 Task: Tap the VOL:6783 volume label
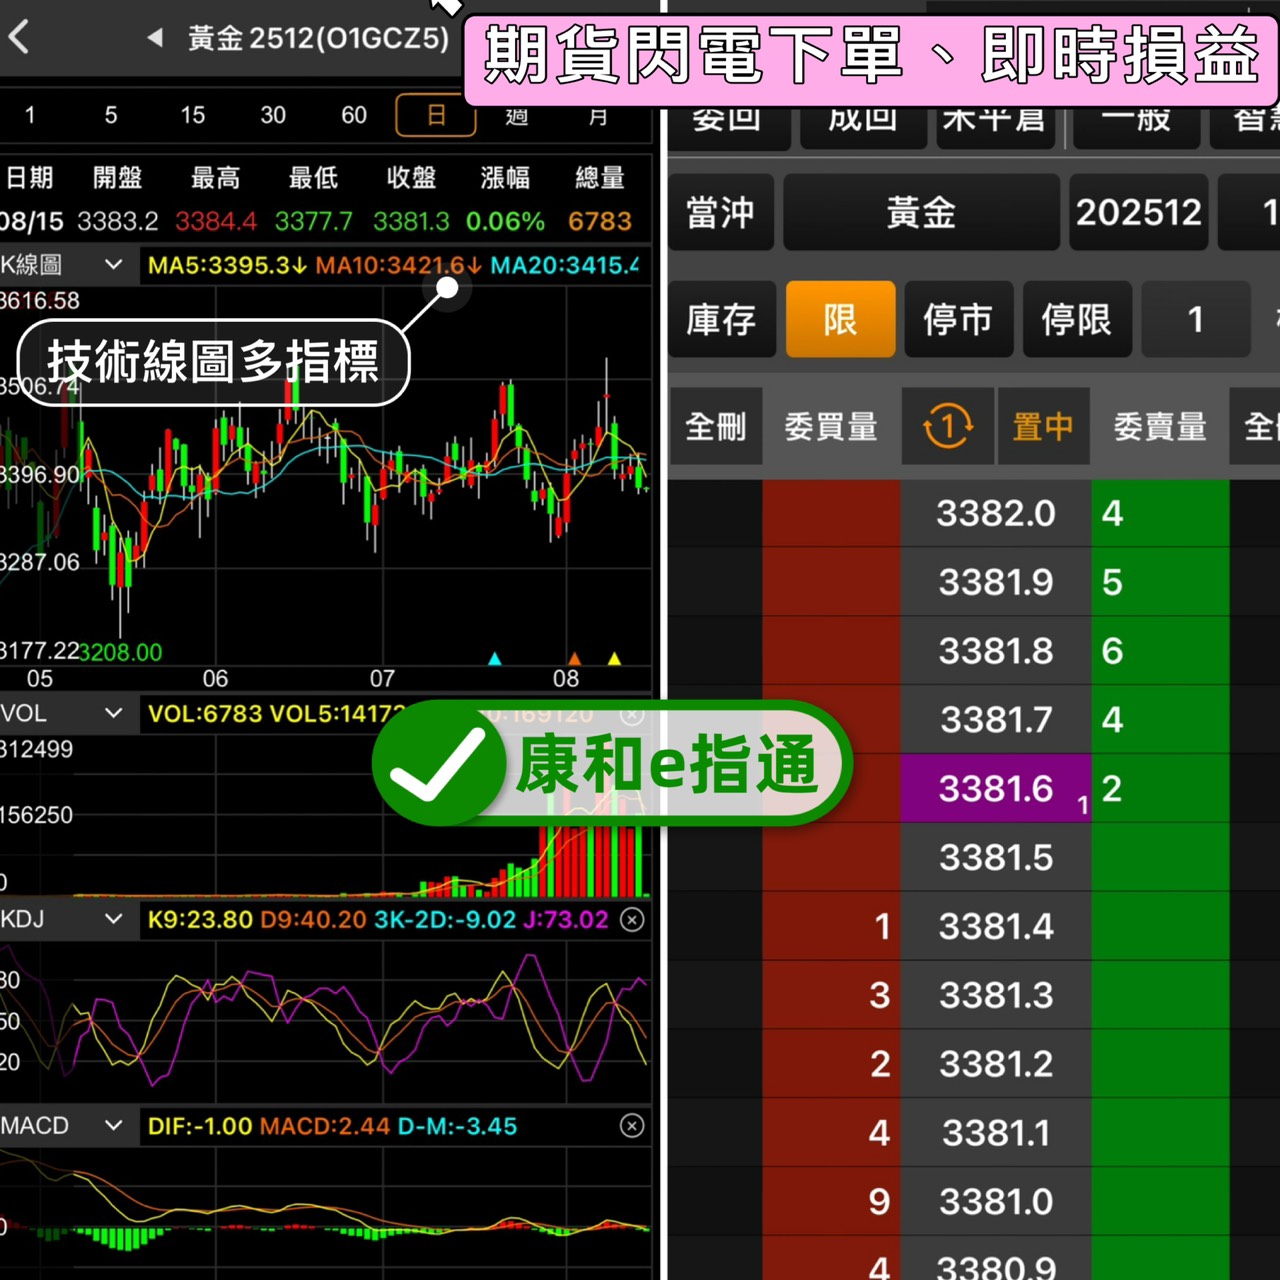[205, 713]
